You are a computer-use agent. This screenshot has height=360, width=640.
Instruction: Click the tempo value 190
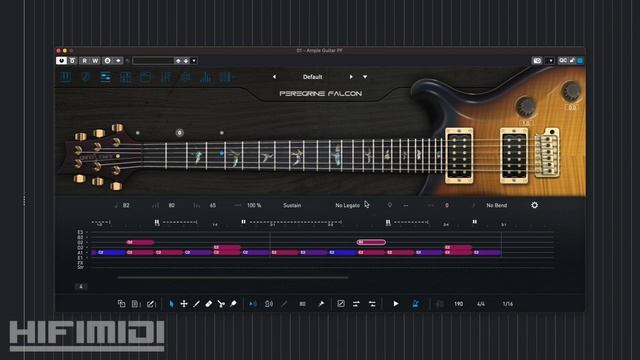point(458,304)
